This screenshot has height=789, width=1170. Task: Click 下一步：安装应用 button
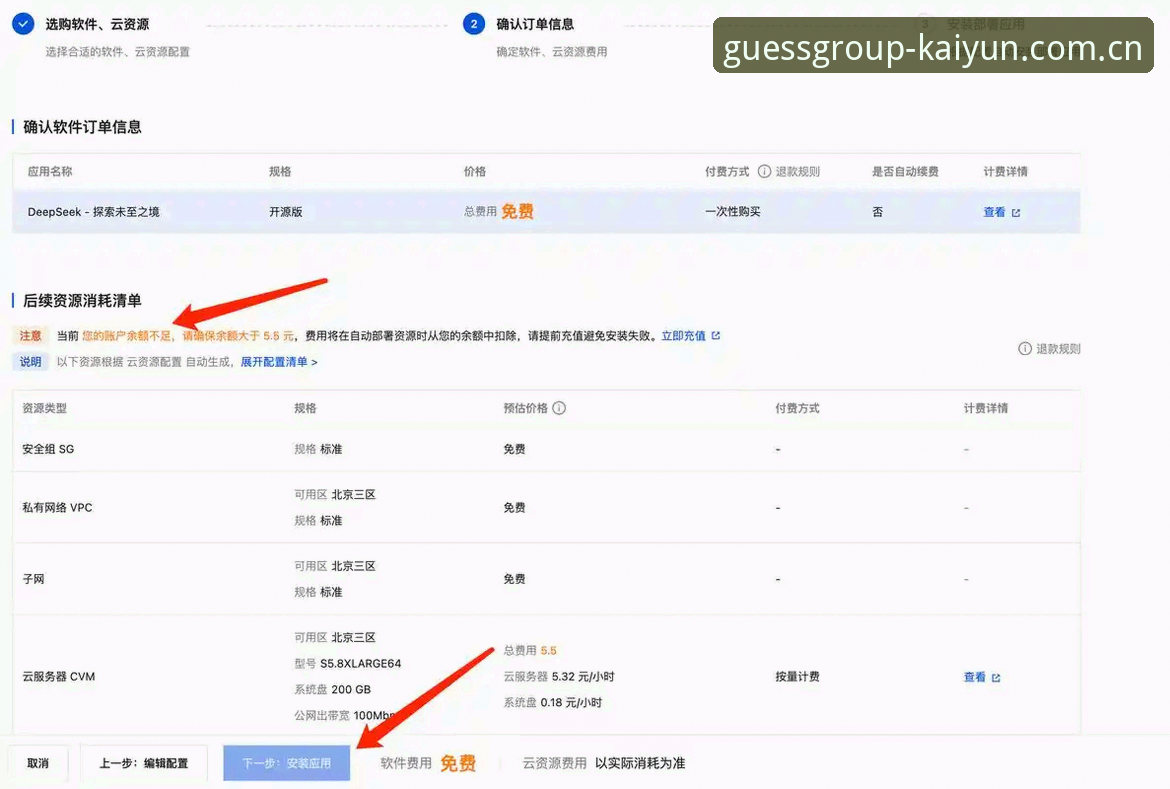[x=287, y=763]
